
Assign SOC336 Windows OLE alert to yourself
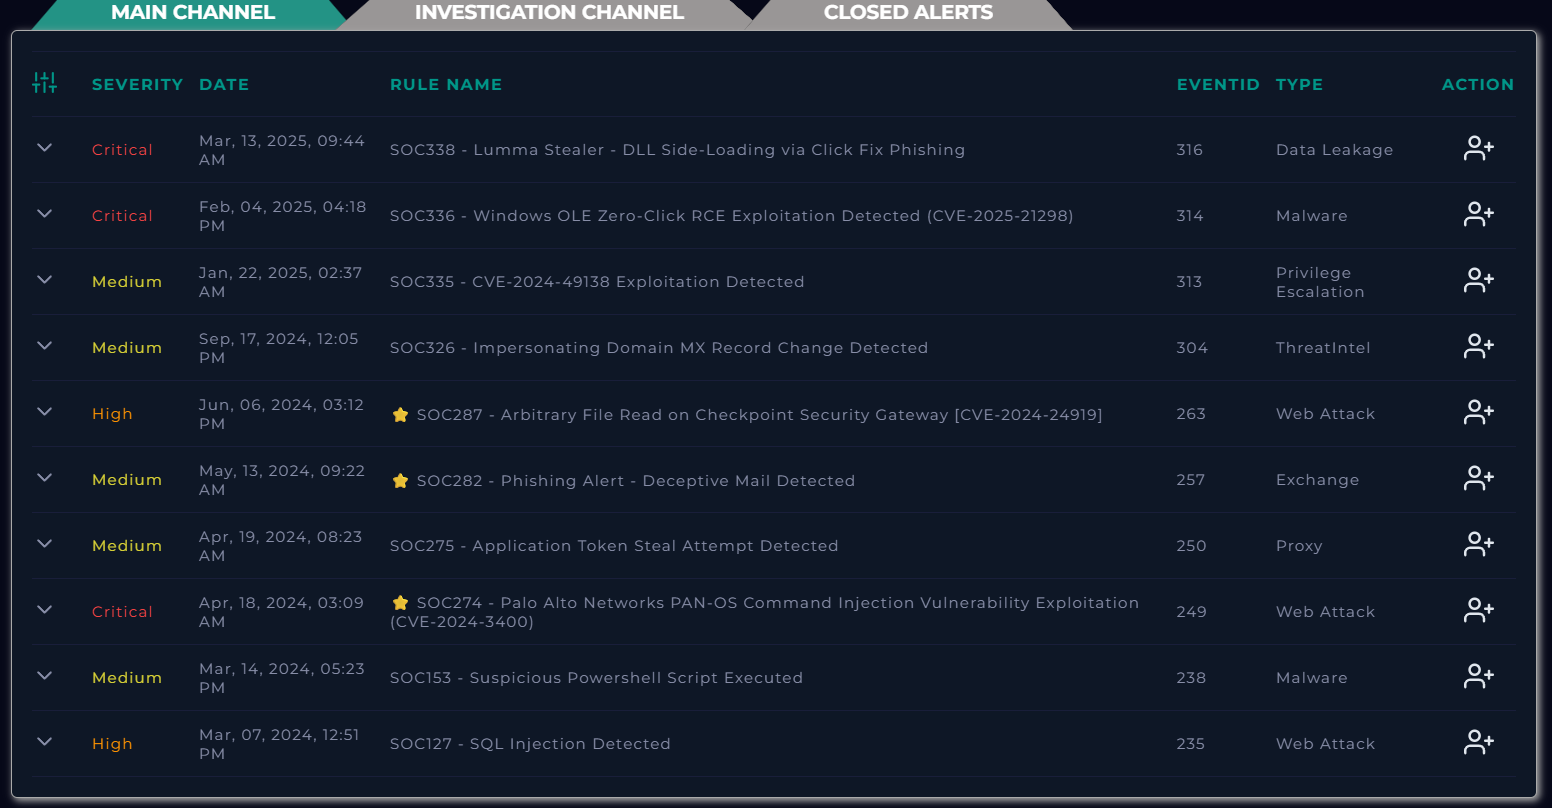tap(1478, 215)
